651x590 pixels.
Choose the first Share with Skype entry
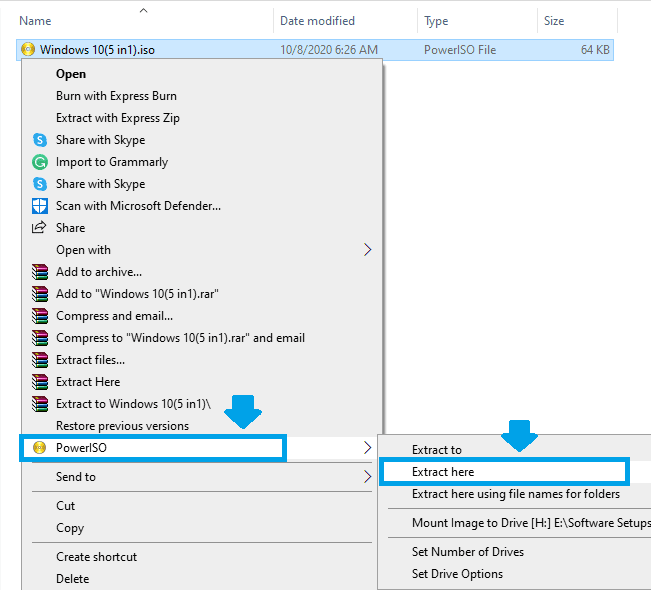tap(100, 140)
